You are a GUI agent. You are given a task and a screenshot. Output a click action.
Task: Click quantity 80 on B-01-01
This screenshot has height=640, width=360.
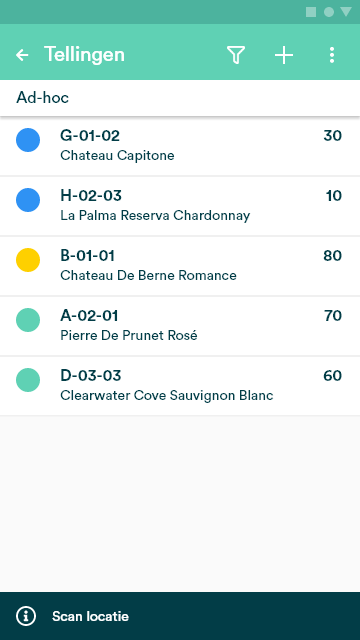tap(332, 256)
